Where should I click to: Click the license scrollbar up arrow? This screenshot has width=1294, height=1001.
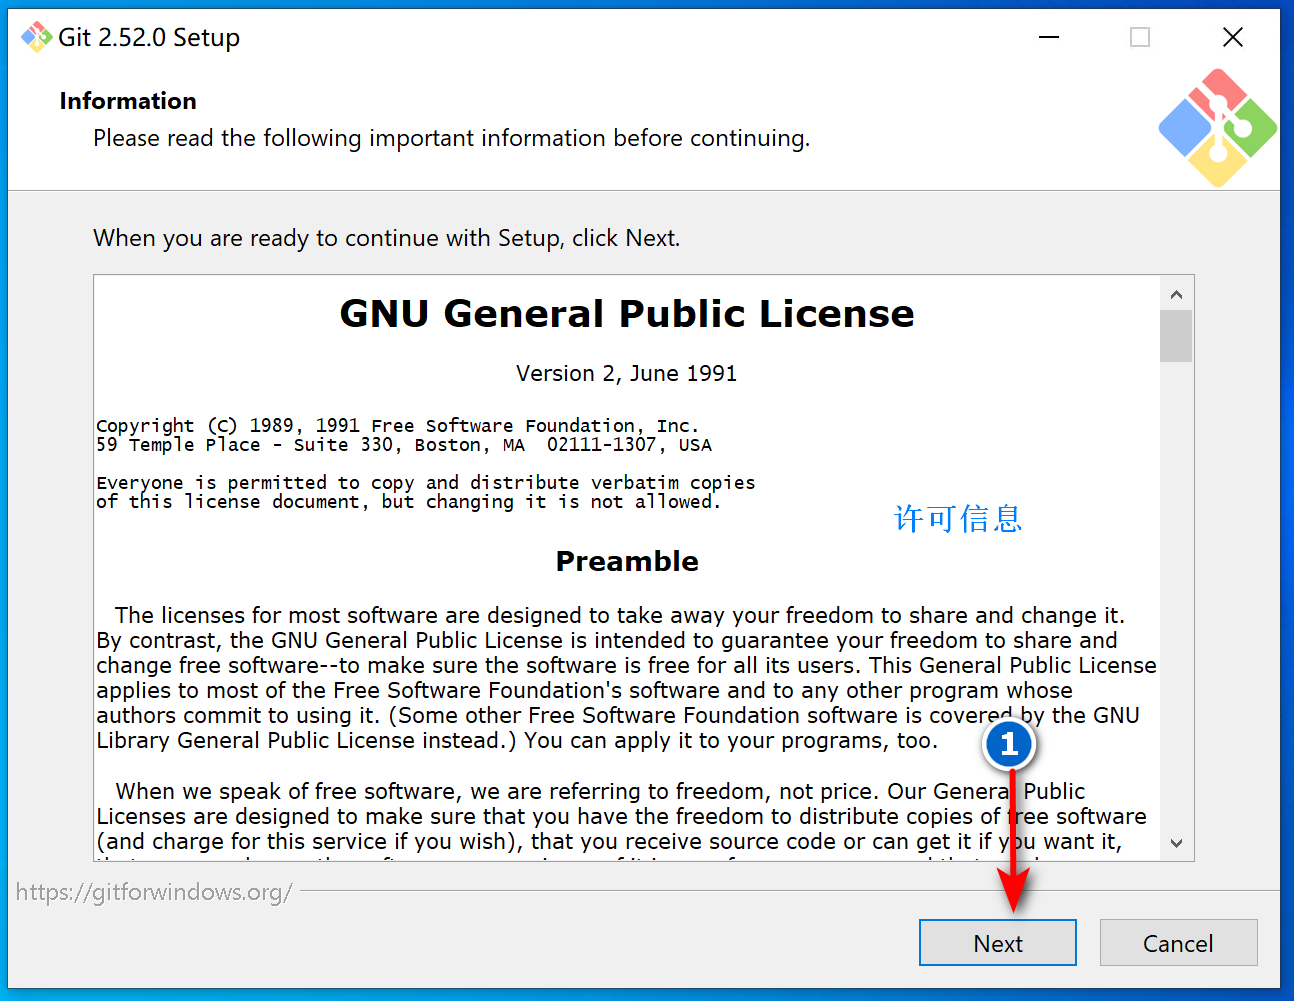(x=1176, y=294)
